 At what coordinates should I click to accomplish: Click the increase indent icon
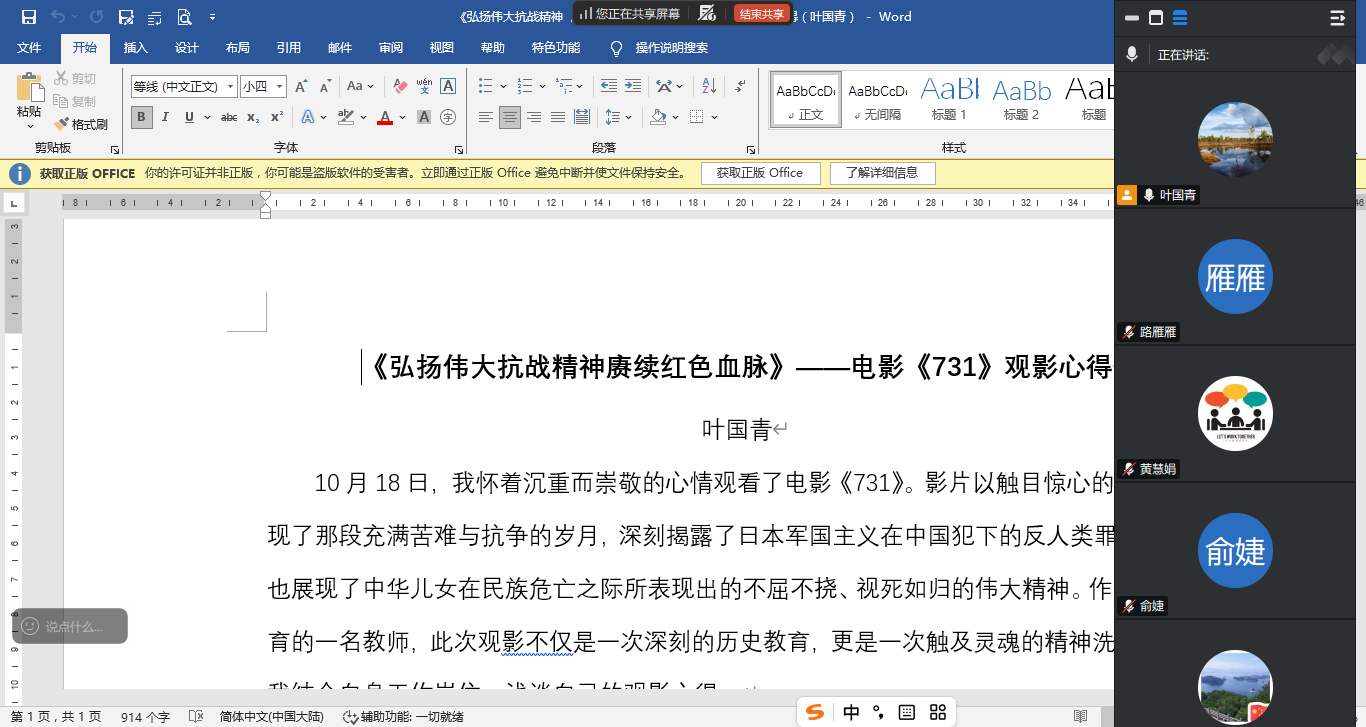point(632,86)
